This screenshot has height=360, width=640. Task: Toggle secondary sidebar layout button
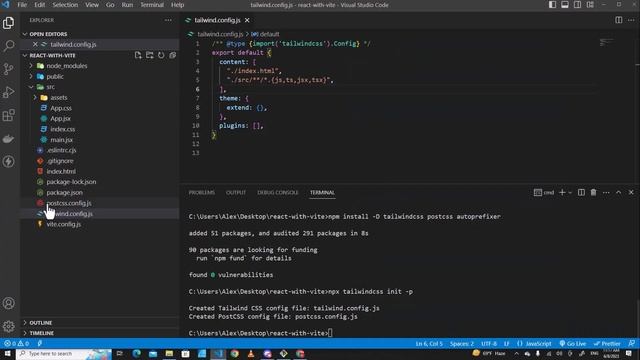pyautogui.click(x=578, y=5)
